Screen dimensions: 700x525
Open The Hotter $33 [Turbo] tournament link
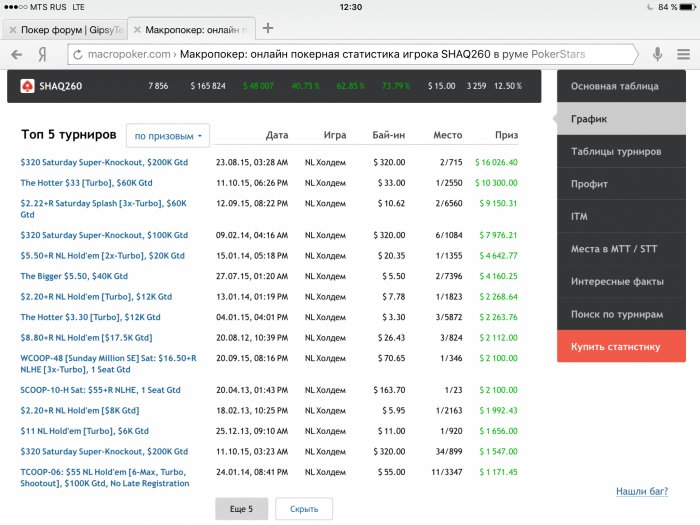[x=86, y=183]
